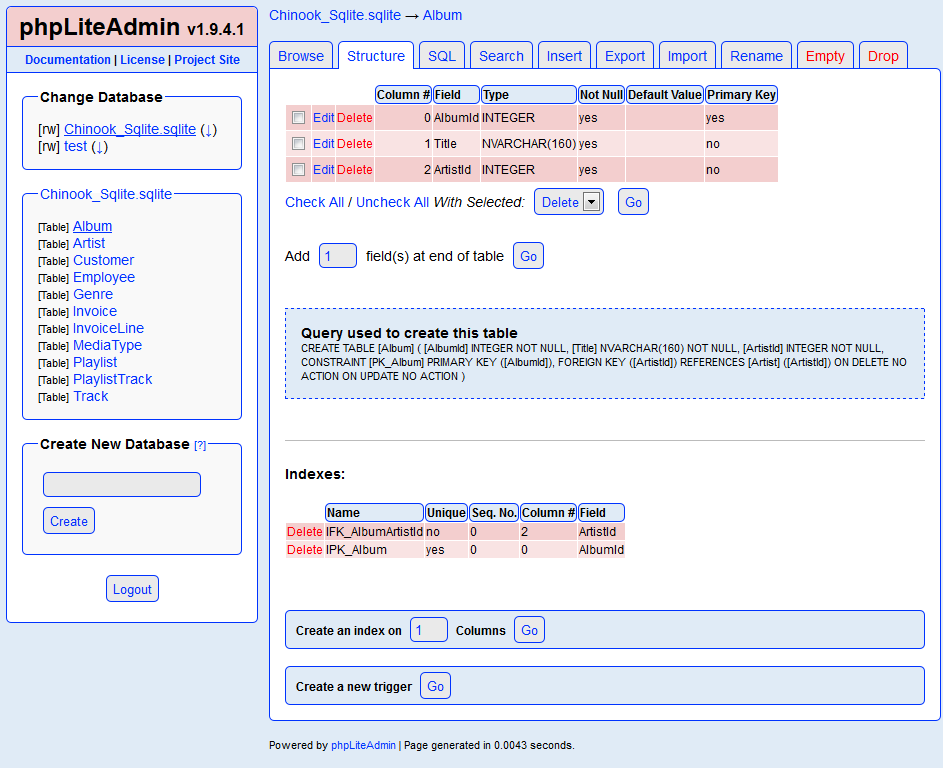The width and height of the screenshot is (943, 768).
Task: Open the Export tab
Action: point(625,56)
